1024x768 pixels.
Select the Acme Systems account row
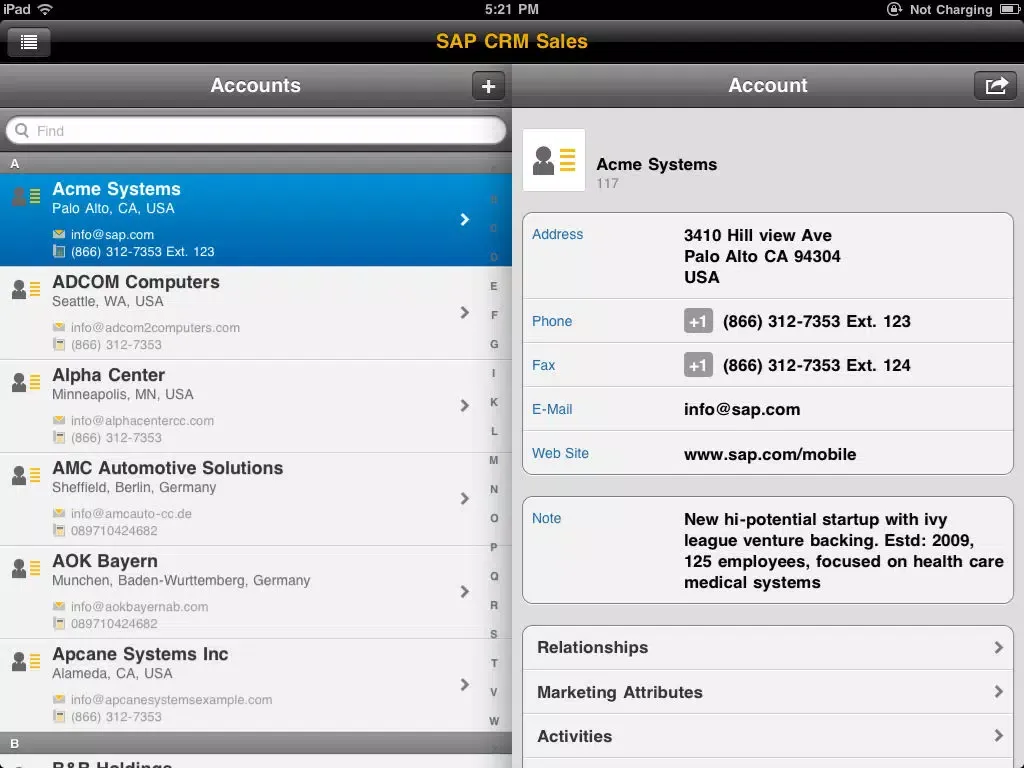(x=256, y=219)
